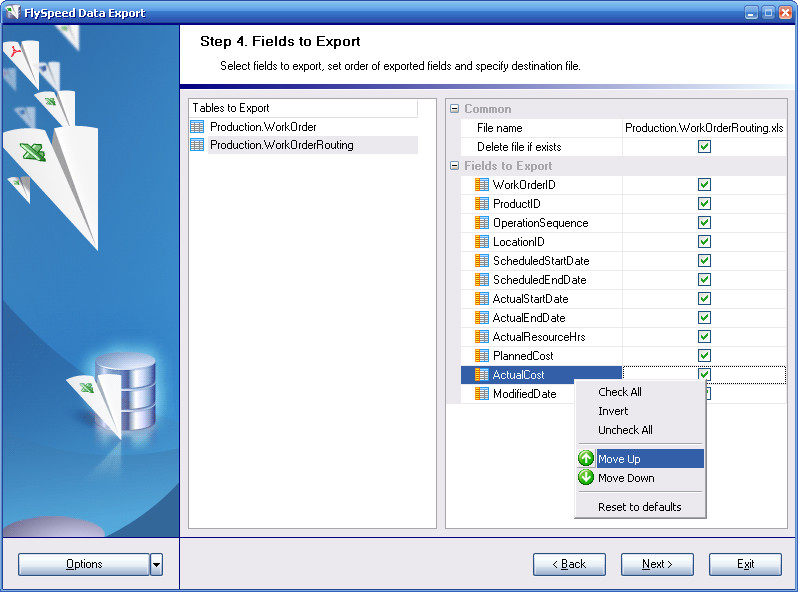
Task: Click the LocationID field icon
Action: [x=481, y=242]
